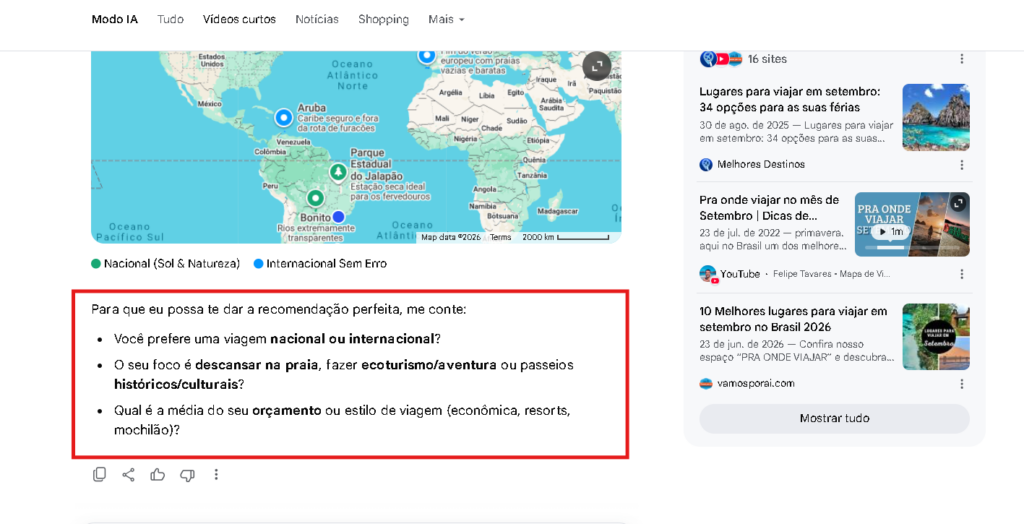
Task: Click the blue dot marker near Bonito
Action: [338, 216]
